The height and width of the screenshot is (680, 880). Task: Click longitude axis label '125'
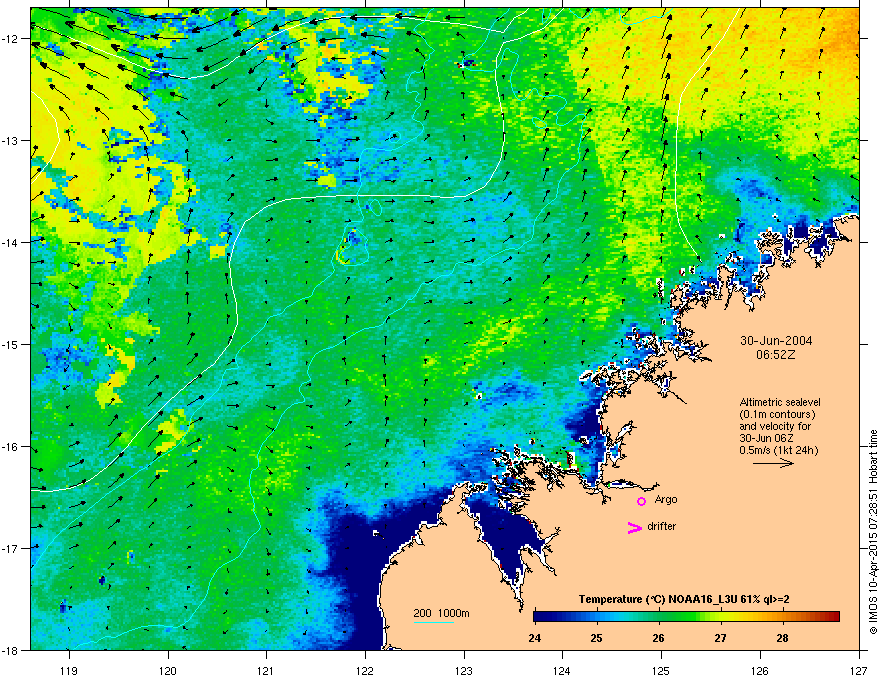pyautogui.click(x=662, y=670)
